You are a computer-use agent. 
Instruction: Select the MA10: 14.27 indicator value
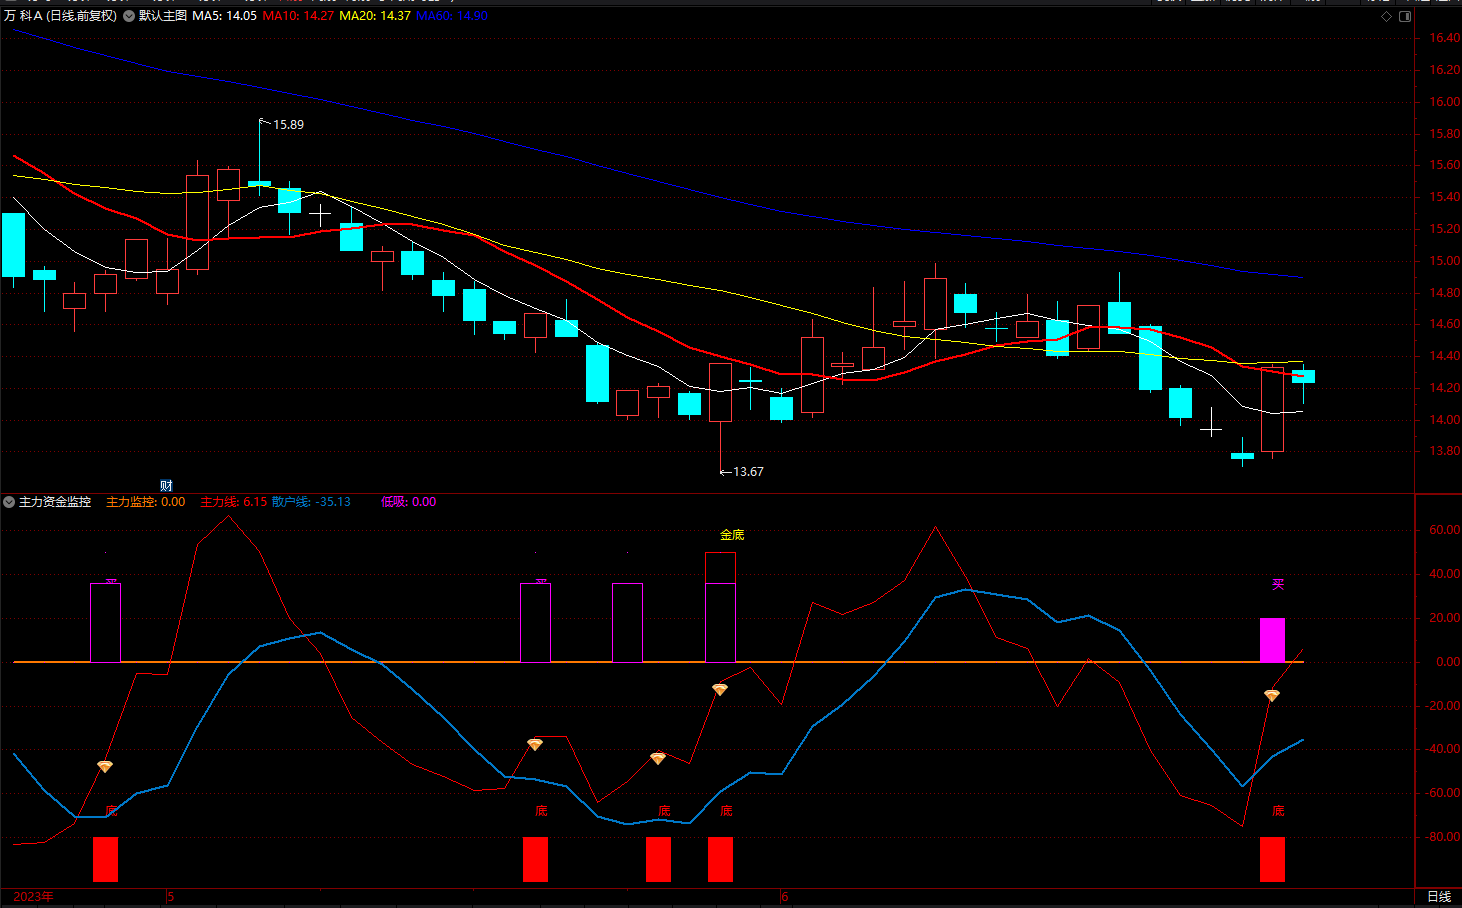299,16
